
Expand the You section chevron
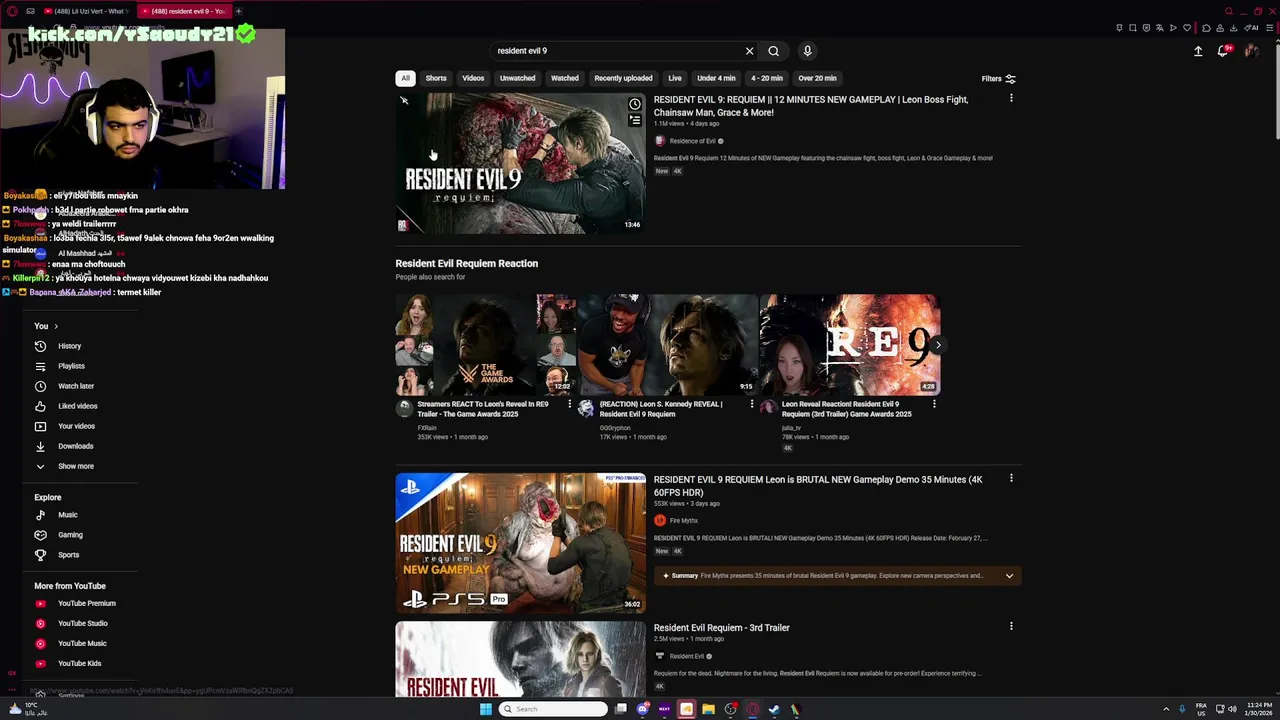point(56,326)
